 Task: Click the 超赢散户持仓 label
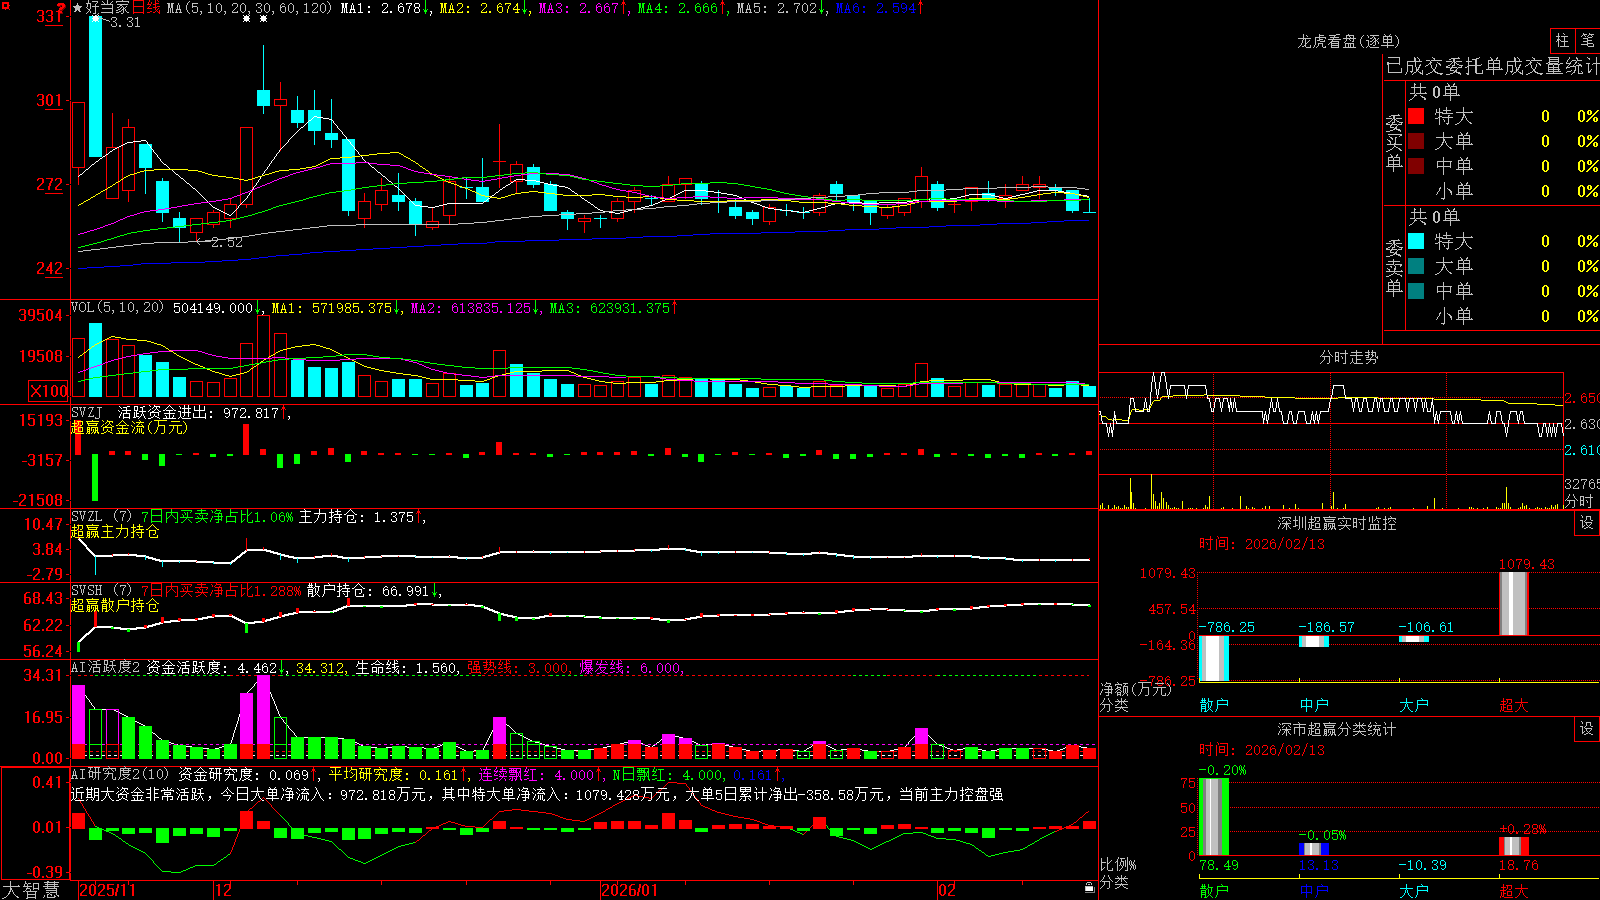(x=115, y=606)
